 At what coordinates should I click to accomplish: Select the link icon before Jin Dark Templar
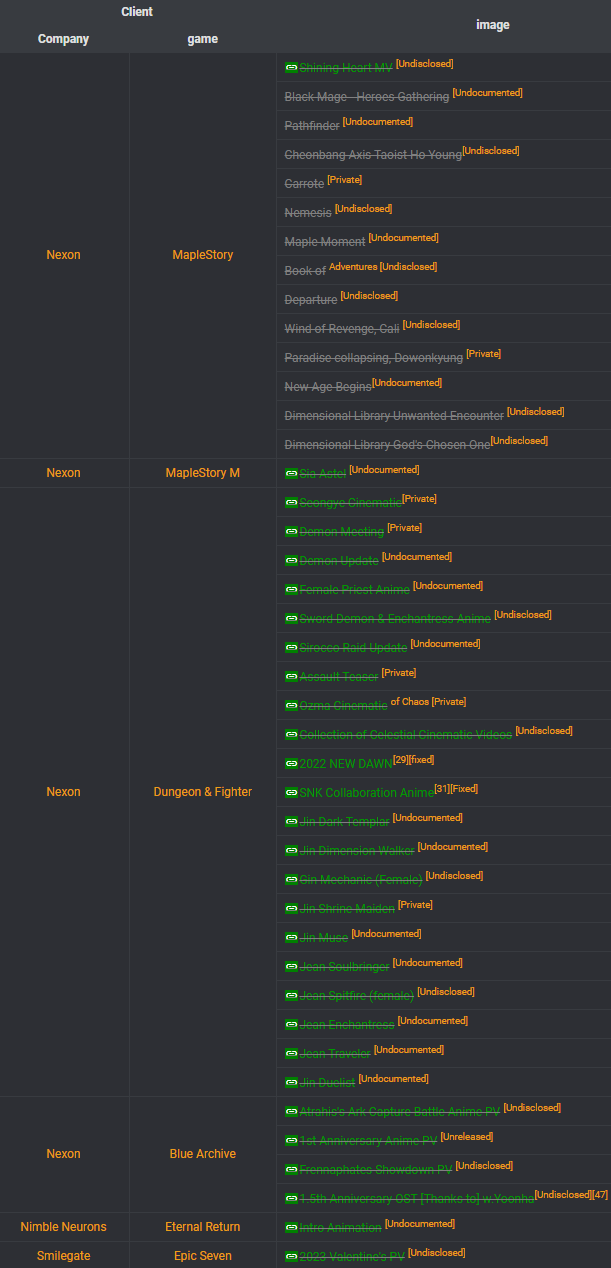[291, 822]
